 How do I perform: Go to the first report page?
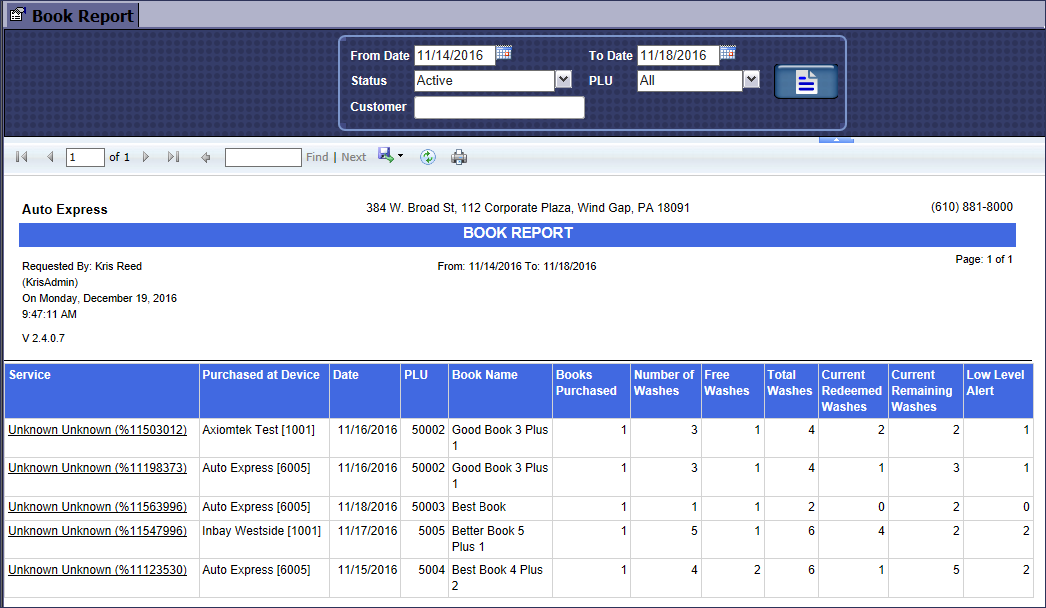(x=22, y=157)
